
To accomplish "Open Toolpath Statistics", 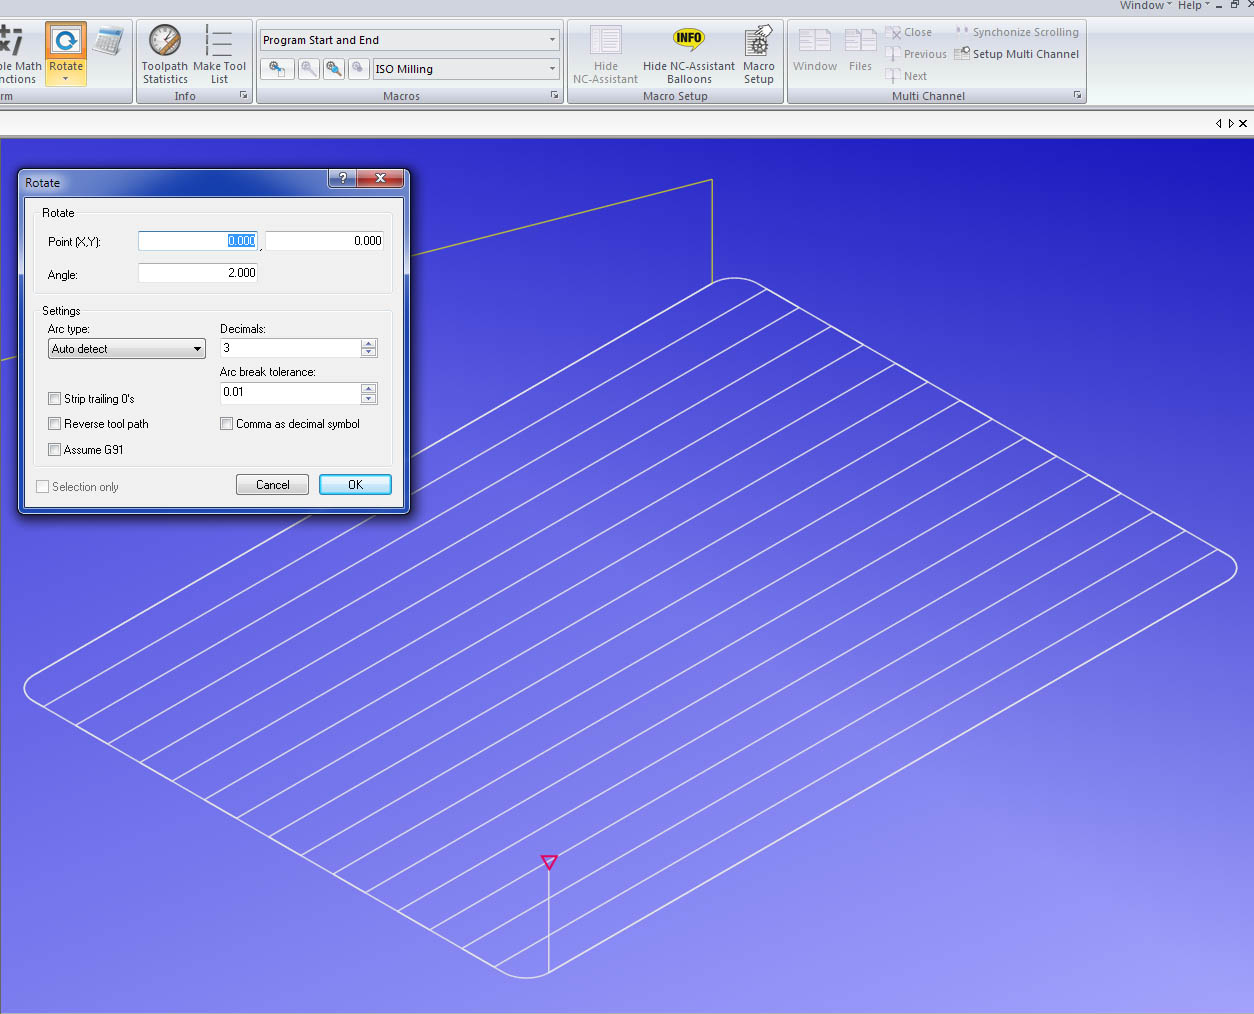I will (x=165, y=55).
